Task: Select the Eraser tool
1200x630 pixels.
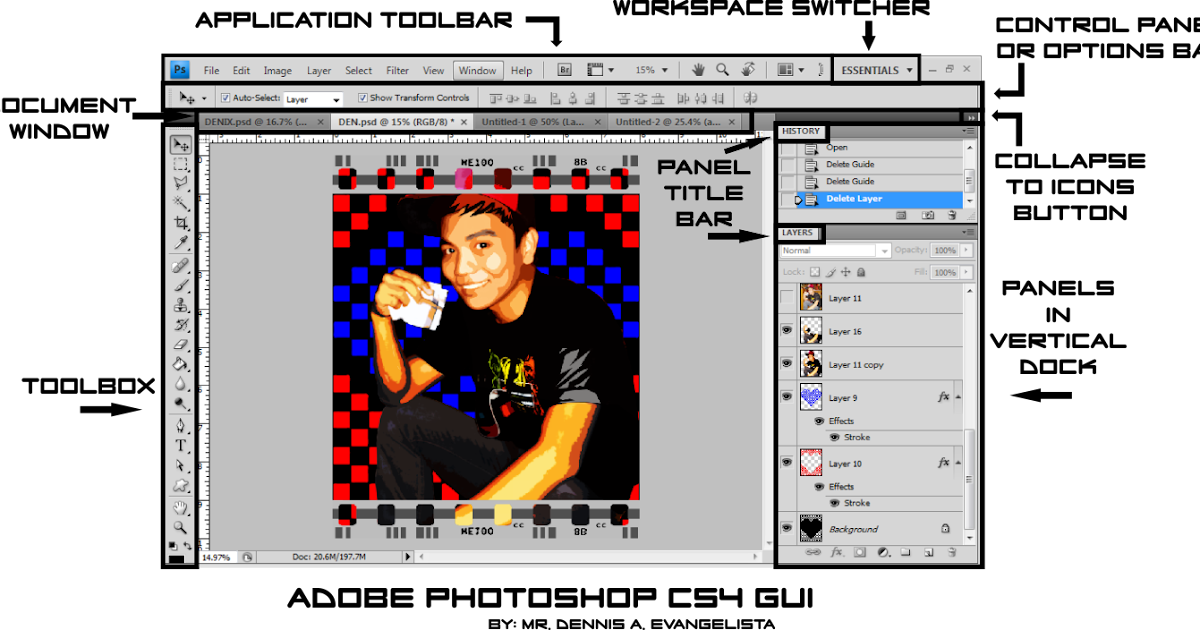Action: tap(181, 344)
